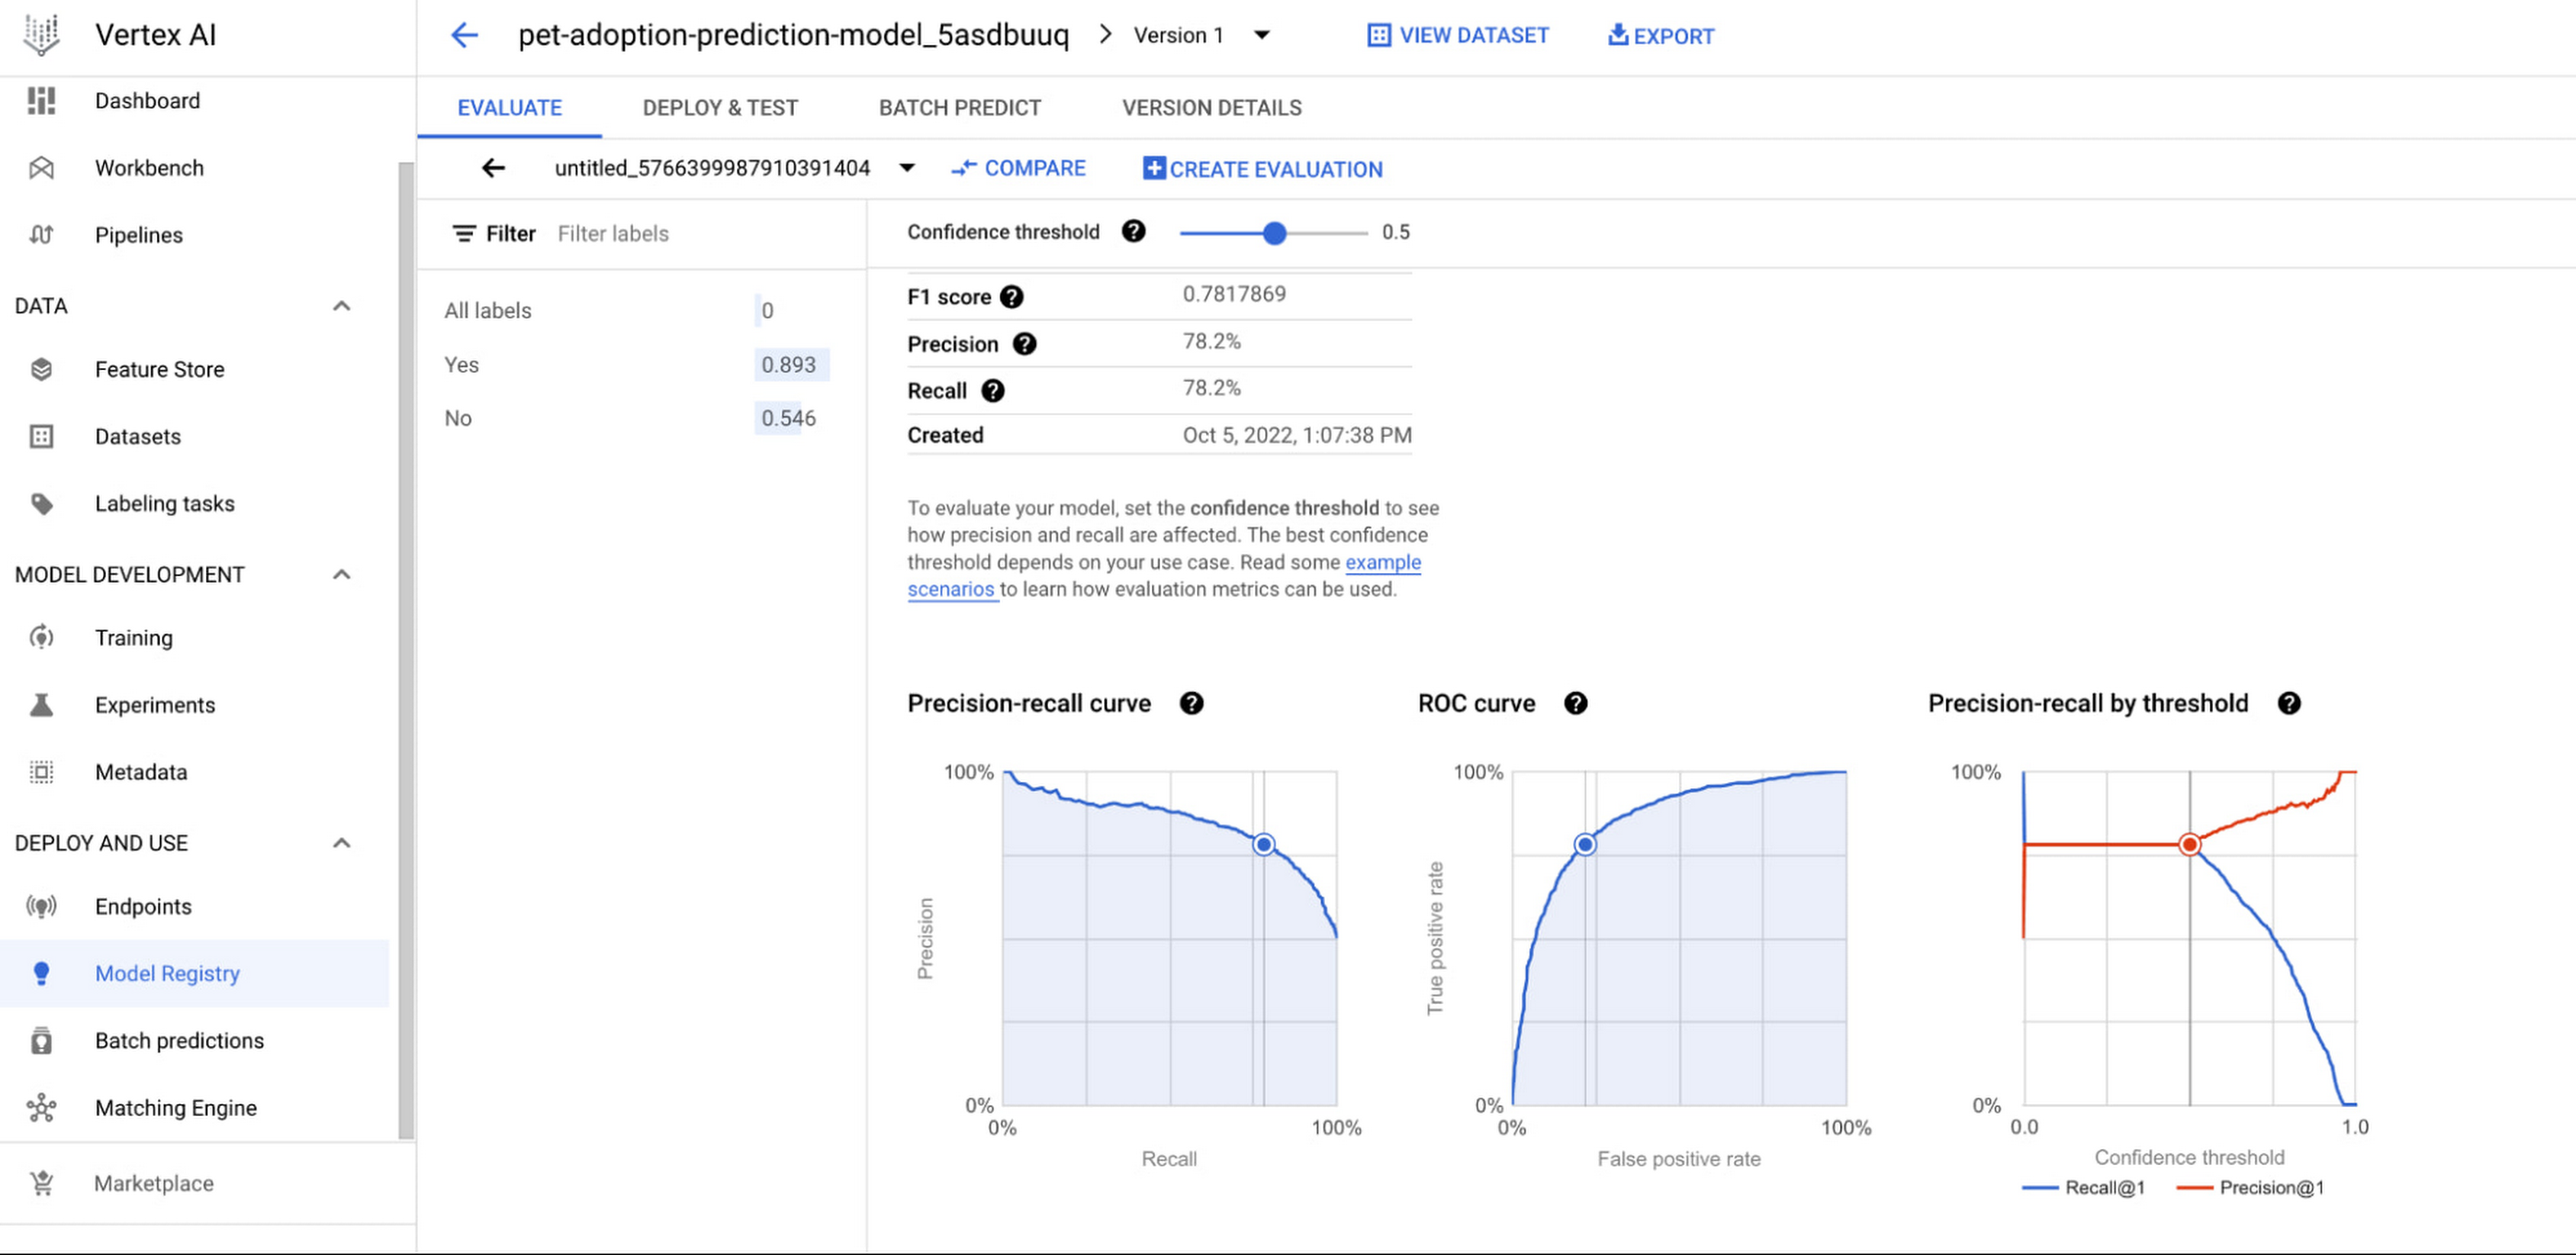
Task: Click the Workbench sidebar icon
Action: [41, 168]
